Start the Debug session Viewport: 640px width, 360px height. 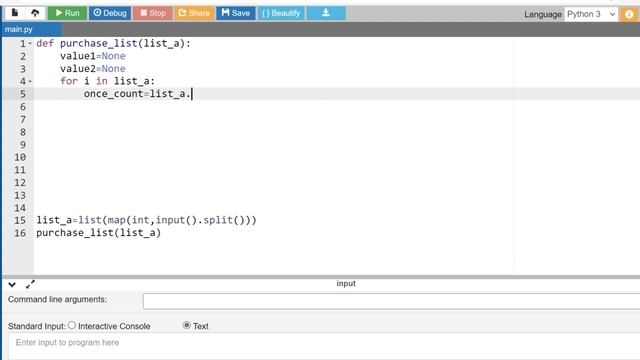110,13
